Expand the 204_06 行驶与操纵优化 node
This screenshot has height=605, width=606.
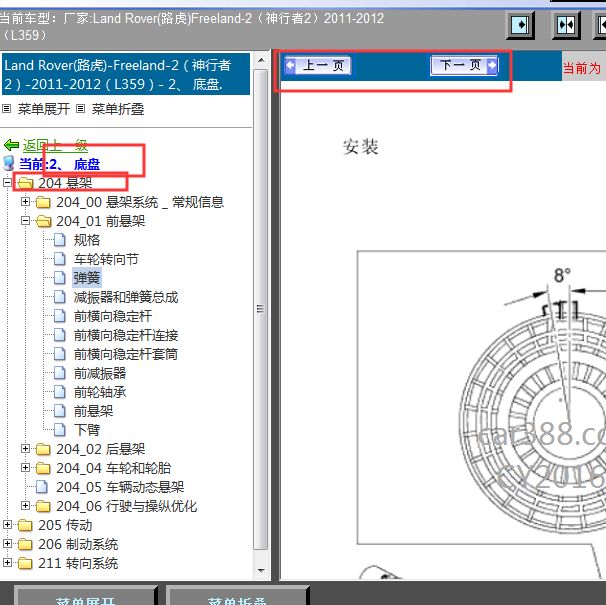pyautogui.click(x=26, y=506)
